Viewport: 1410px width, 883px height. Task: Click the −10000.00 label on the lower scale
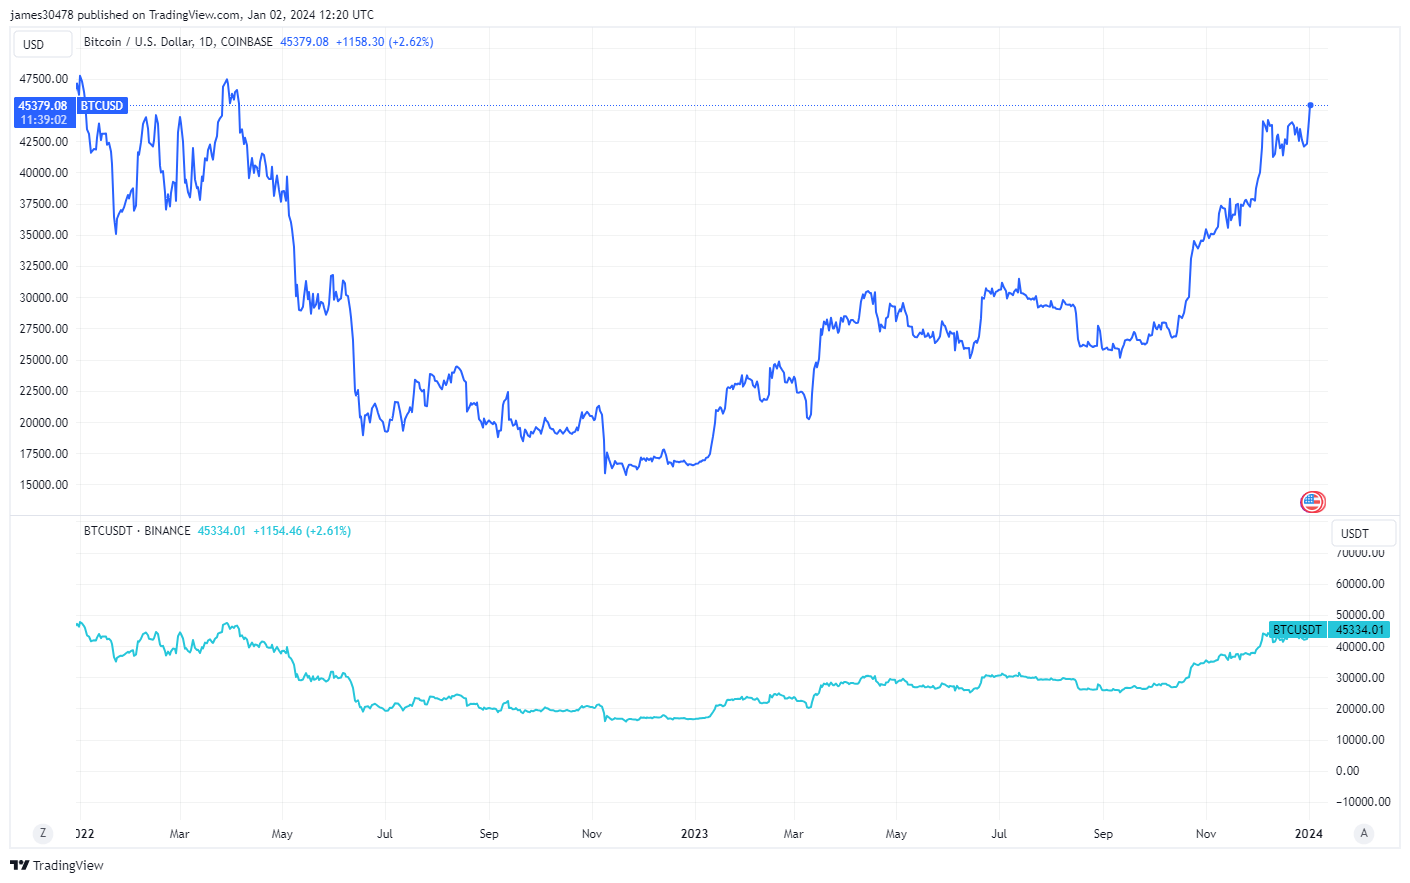(1363, 802)
